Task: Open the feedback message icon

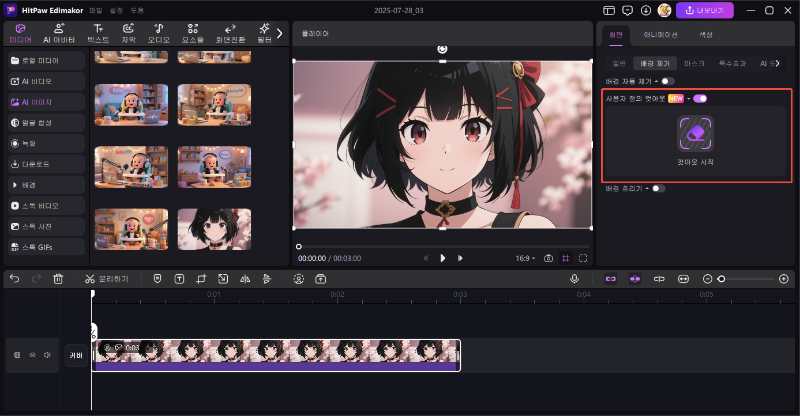Action: point(628,10)
